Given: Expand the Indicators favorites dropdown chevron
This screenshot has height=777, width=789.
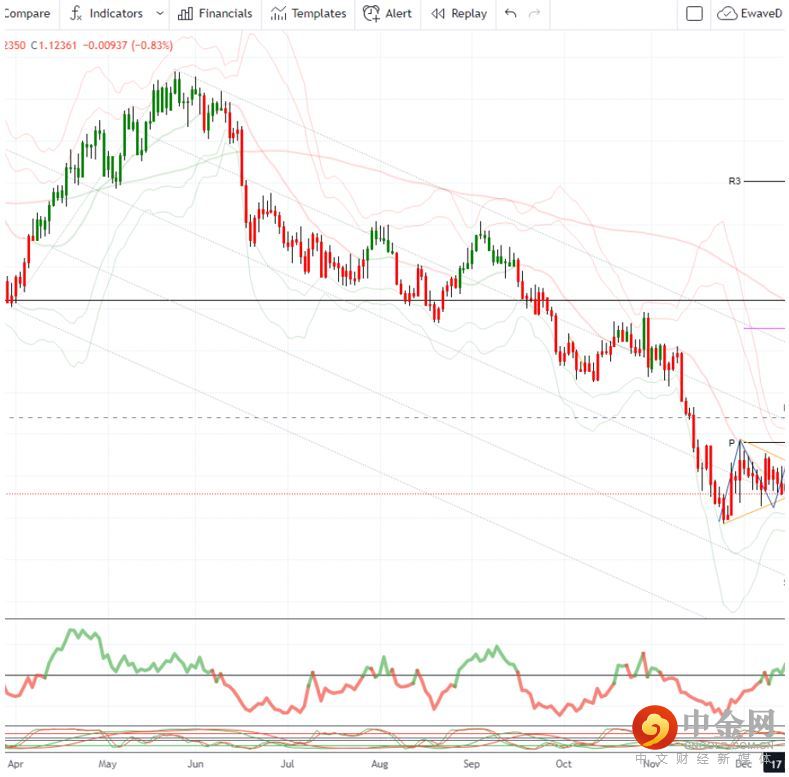Looking at the screenshot, I should point(160,14).
